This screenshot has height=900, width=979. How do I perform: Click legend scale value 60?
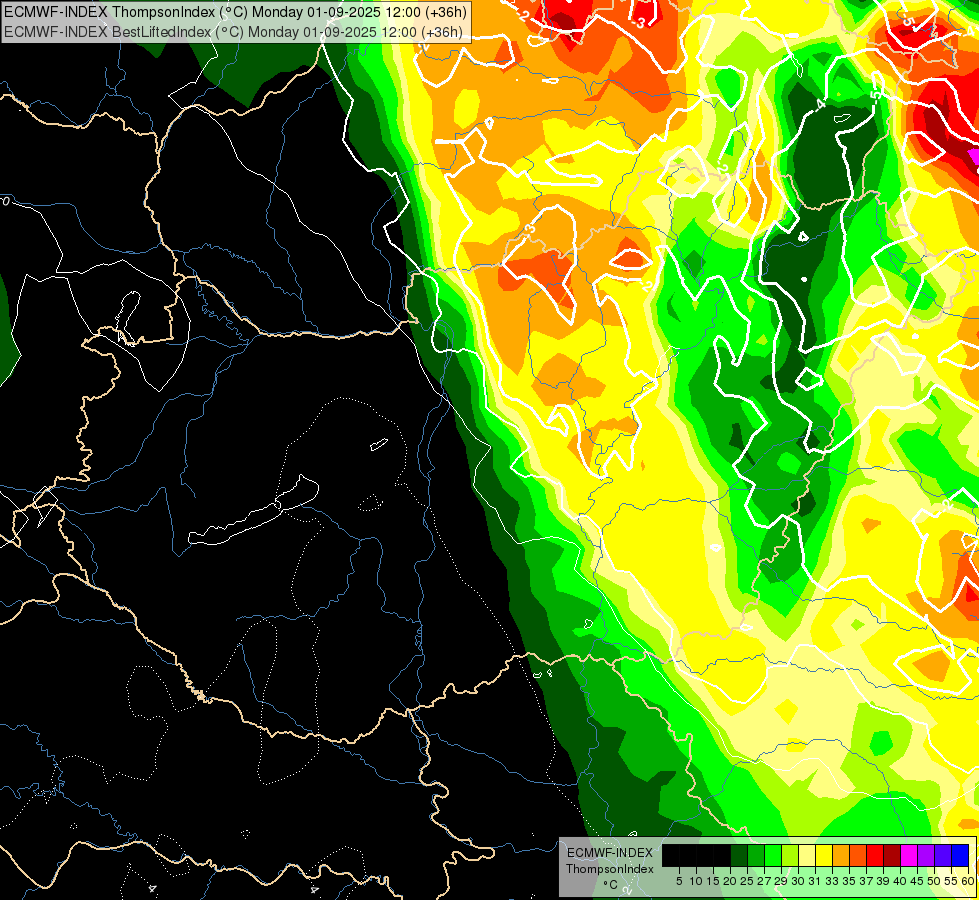pyautogui.click(x=968, y=881)
